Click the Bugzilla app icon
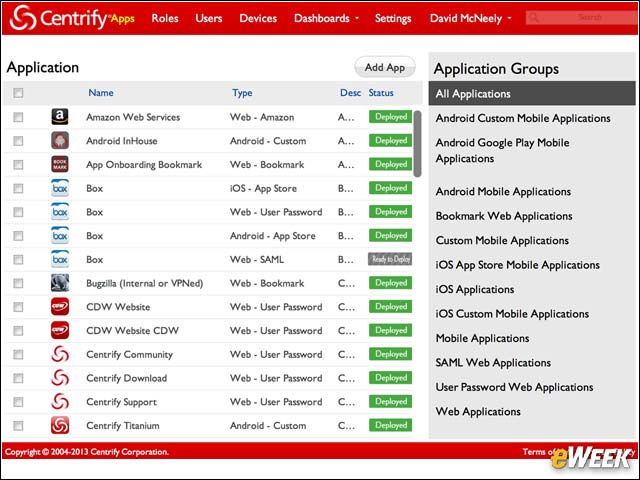Screen dimensions: 640x480 60,283
